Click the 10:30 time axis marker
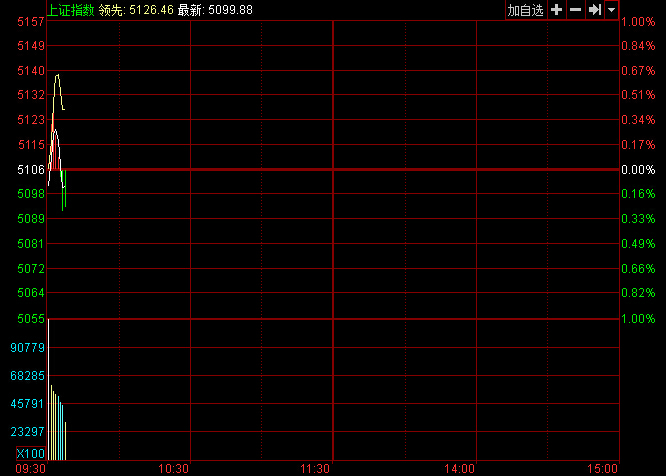 [174, 468]
